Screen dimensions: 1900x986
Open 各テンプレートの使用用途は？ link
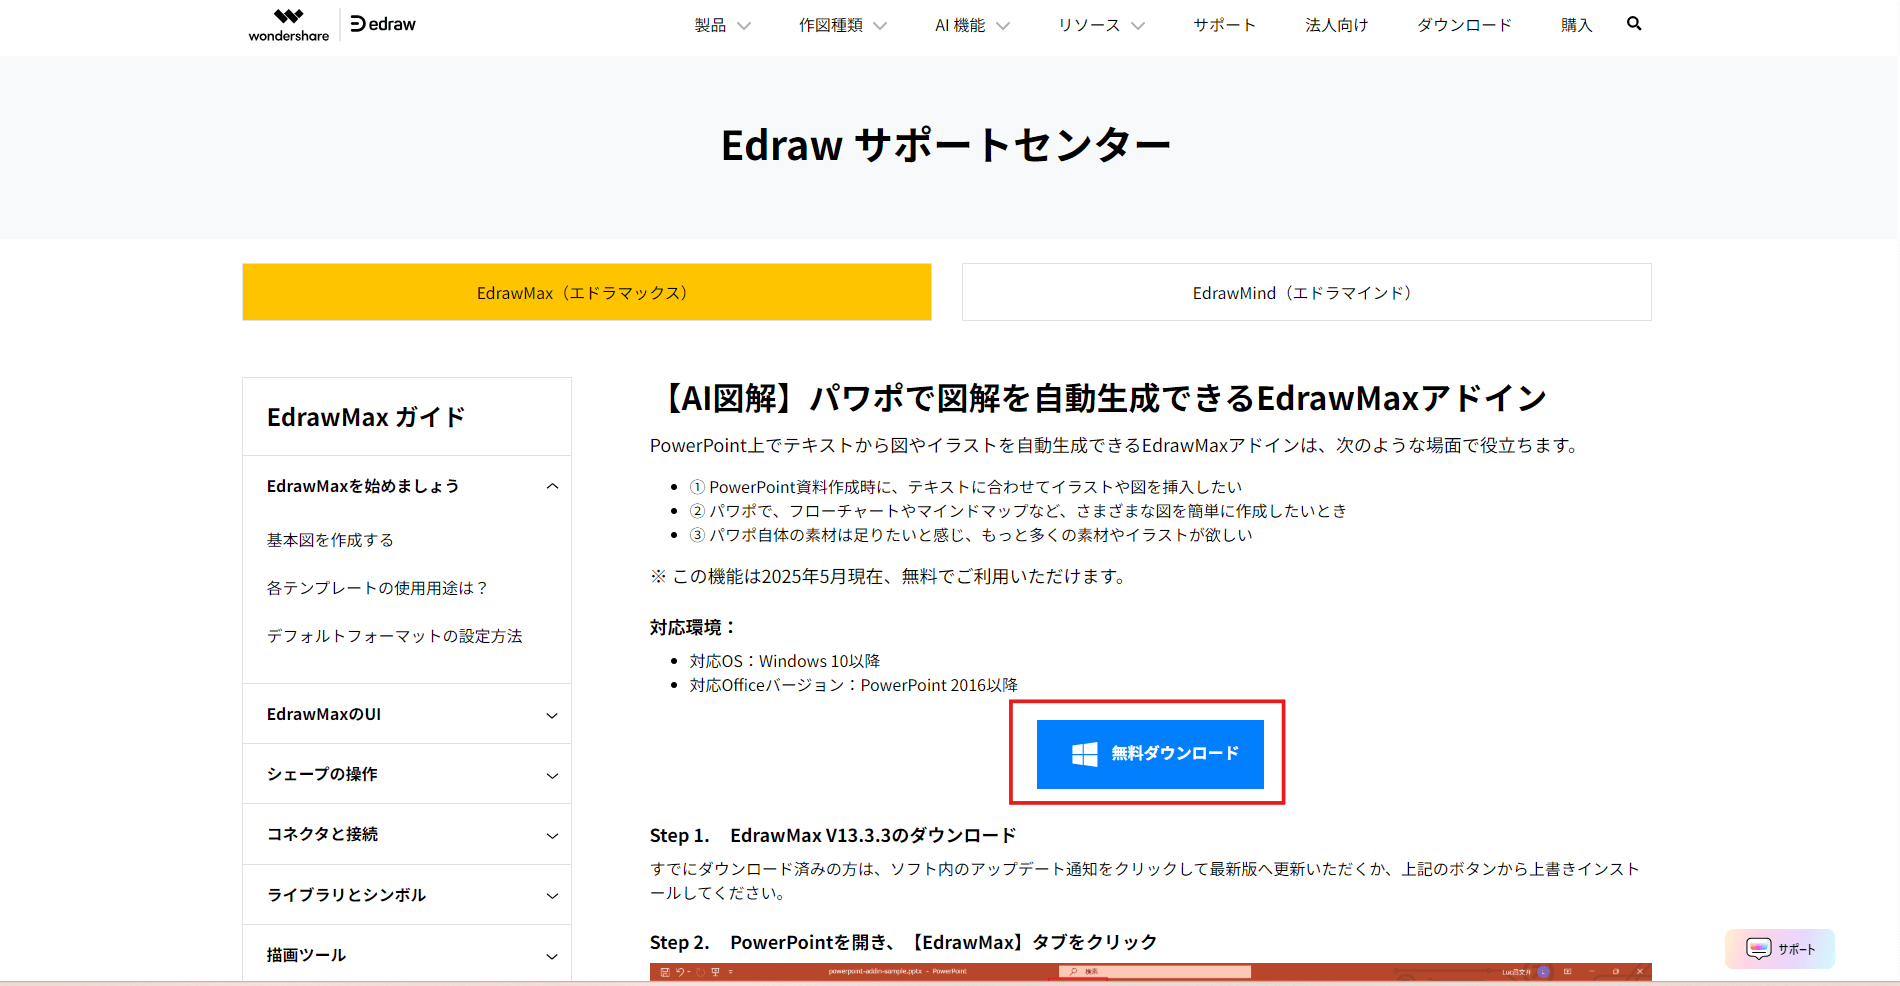pos(377,588)
